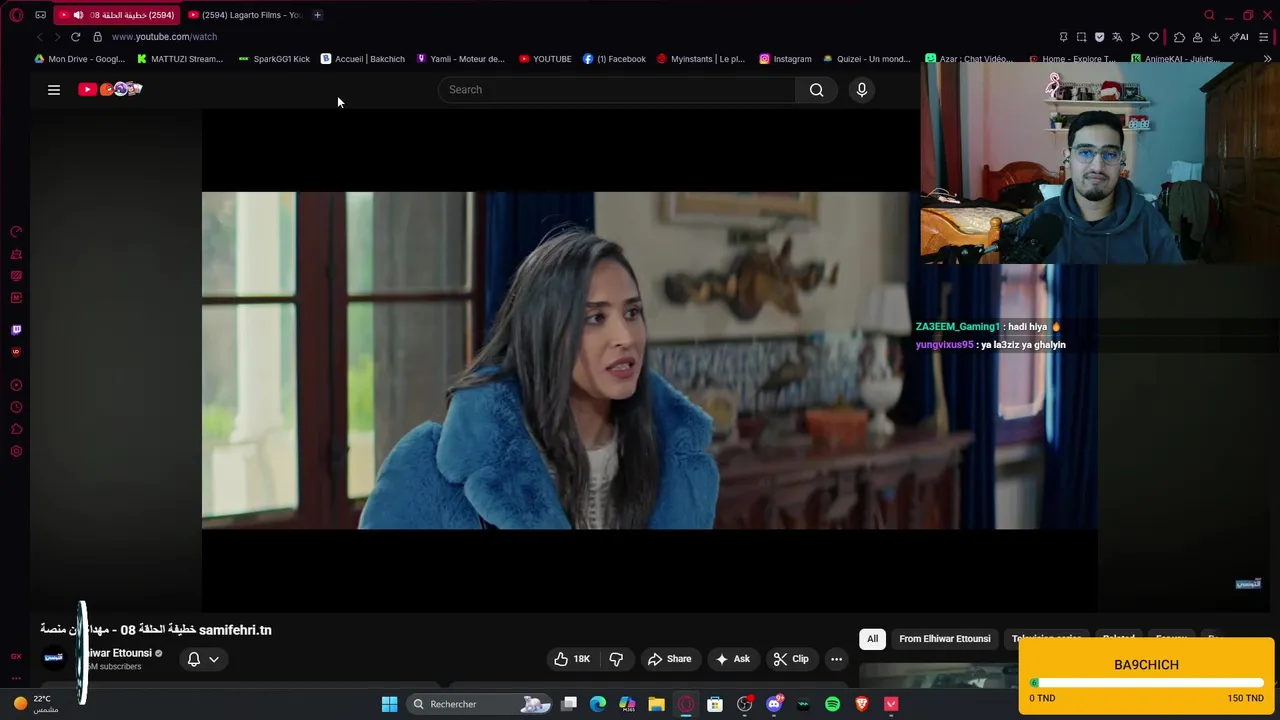The width and height of the screenshot is (1280, 720).
Task: Open a new tab with the plus button
Action: (x=317, y=15)
